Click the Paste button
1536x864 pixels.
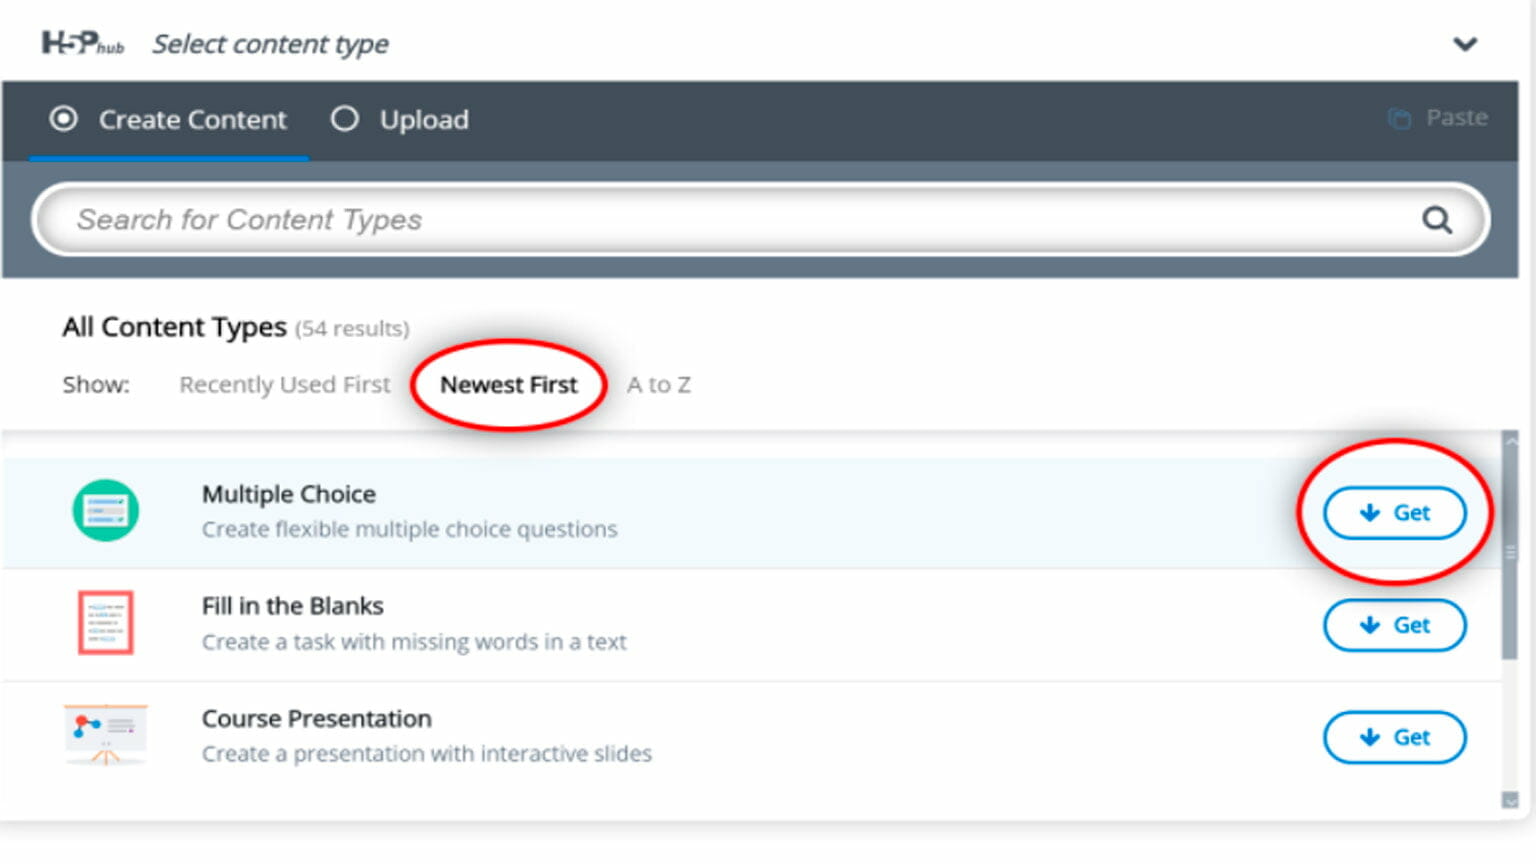click(1437, 118)
